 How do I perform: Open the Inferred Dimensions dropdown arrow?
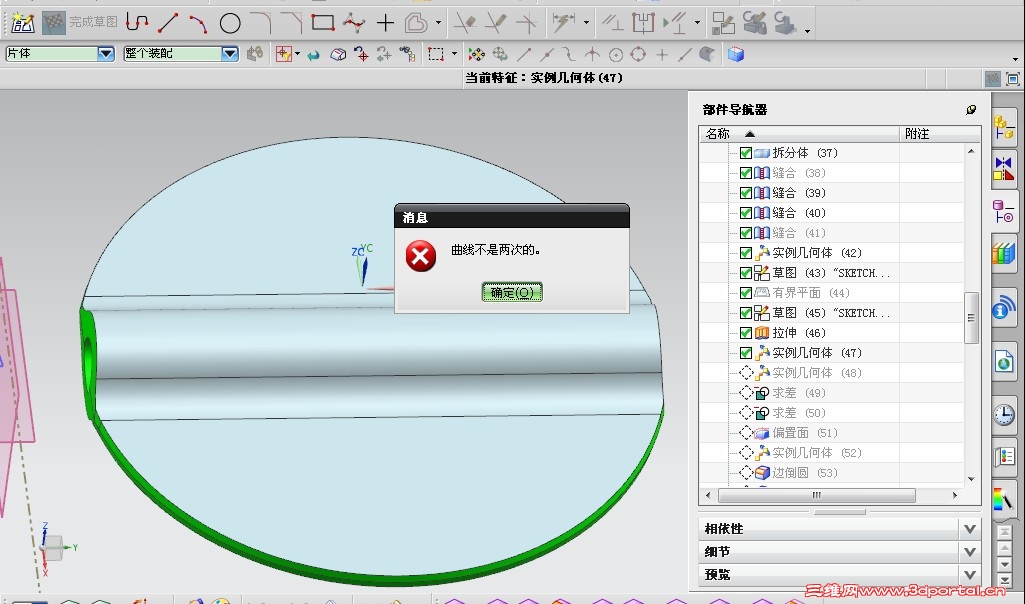pos(586,23)
